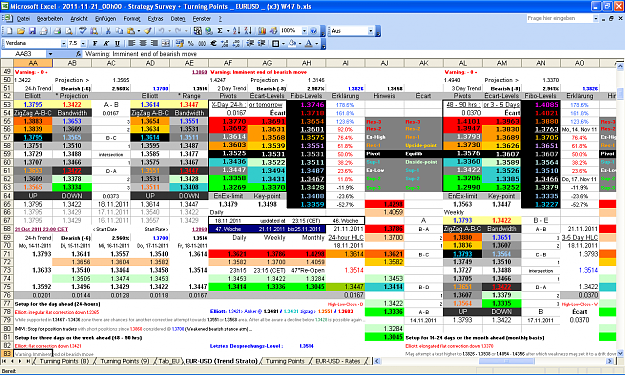Click the '21 Oct 2011 23:00 CET' link cell
Image resolution: width=625 pixels, height=375 pixels.
[x=41, y=229]
